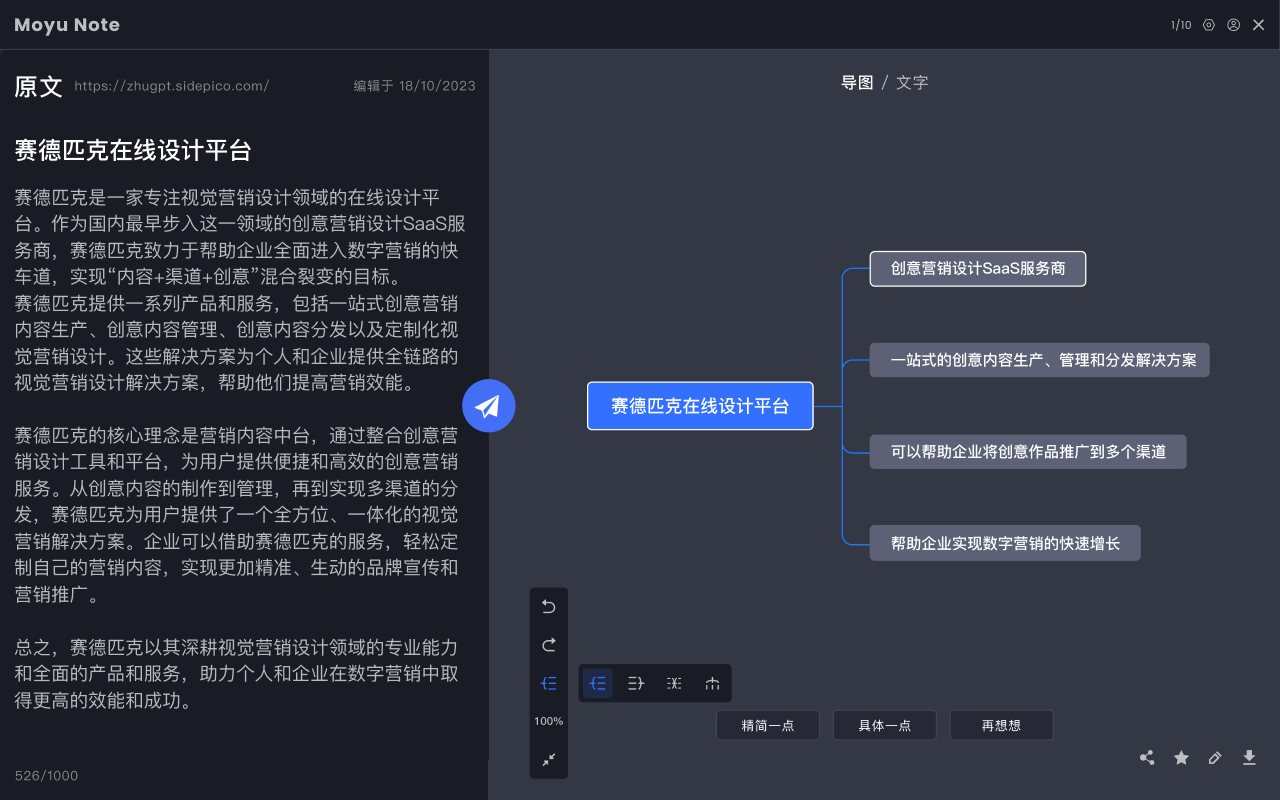Toggle the favorite star at bottom right

click(1181, 757)
